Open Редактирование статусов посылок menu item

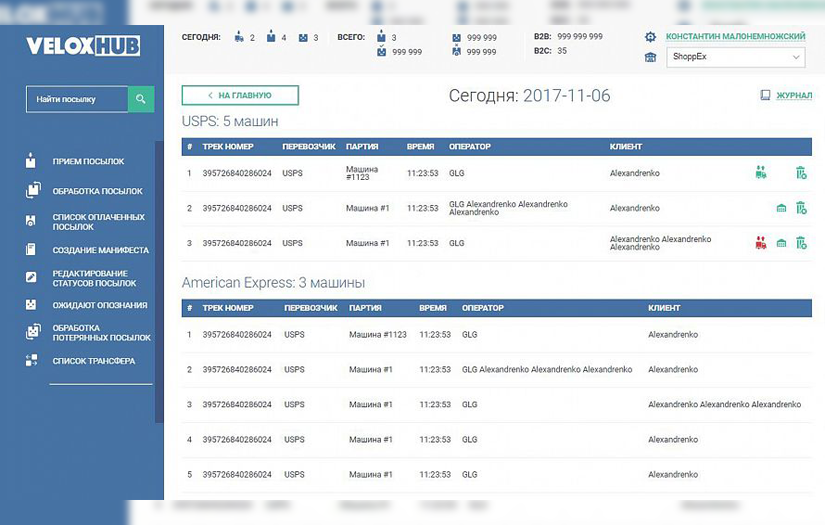pos(94,278)
